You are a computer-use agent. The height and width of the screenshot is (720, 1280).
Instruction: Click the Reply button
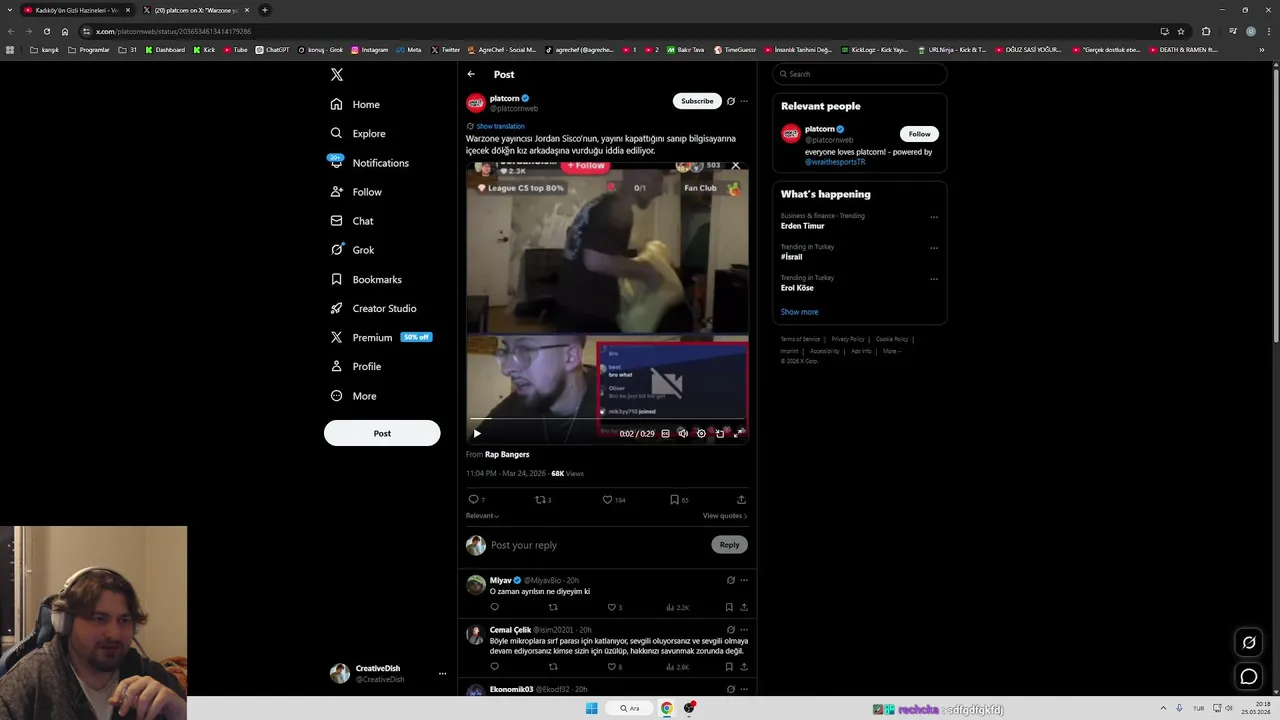[729, 545]
